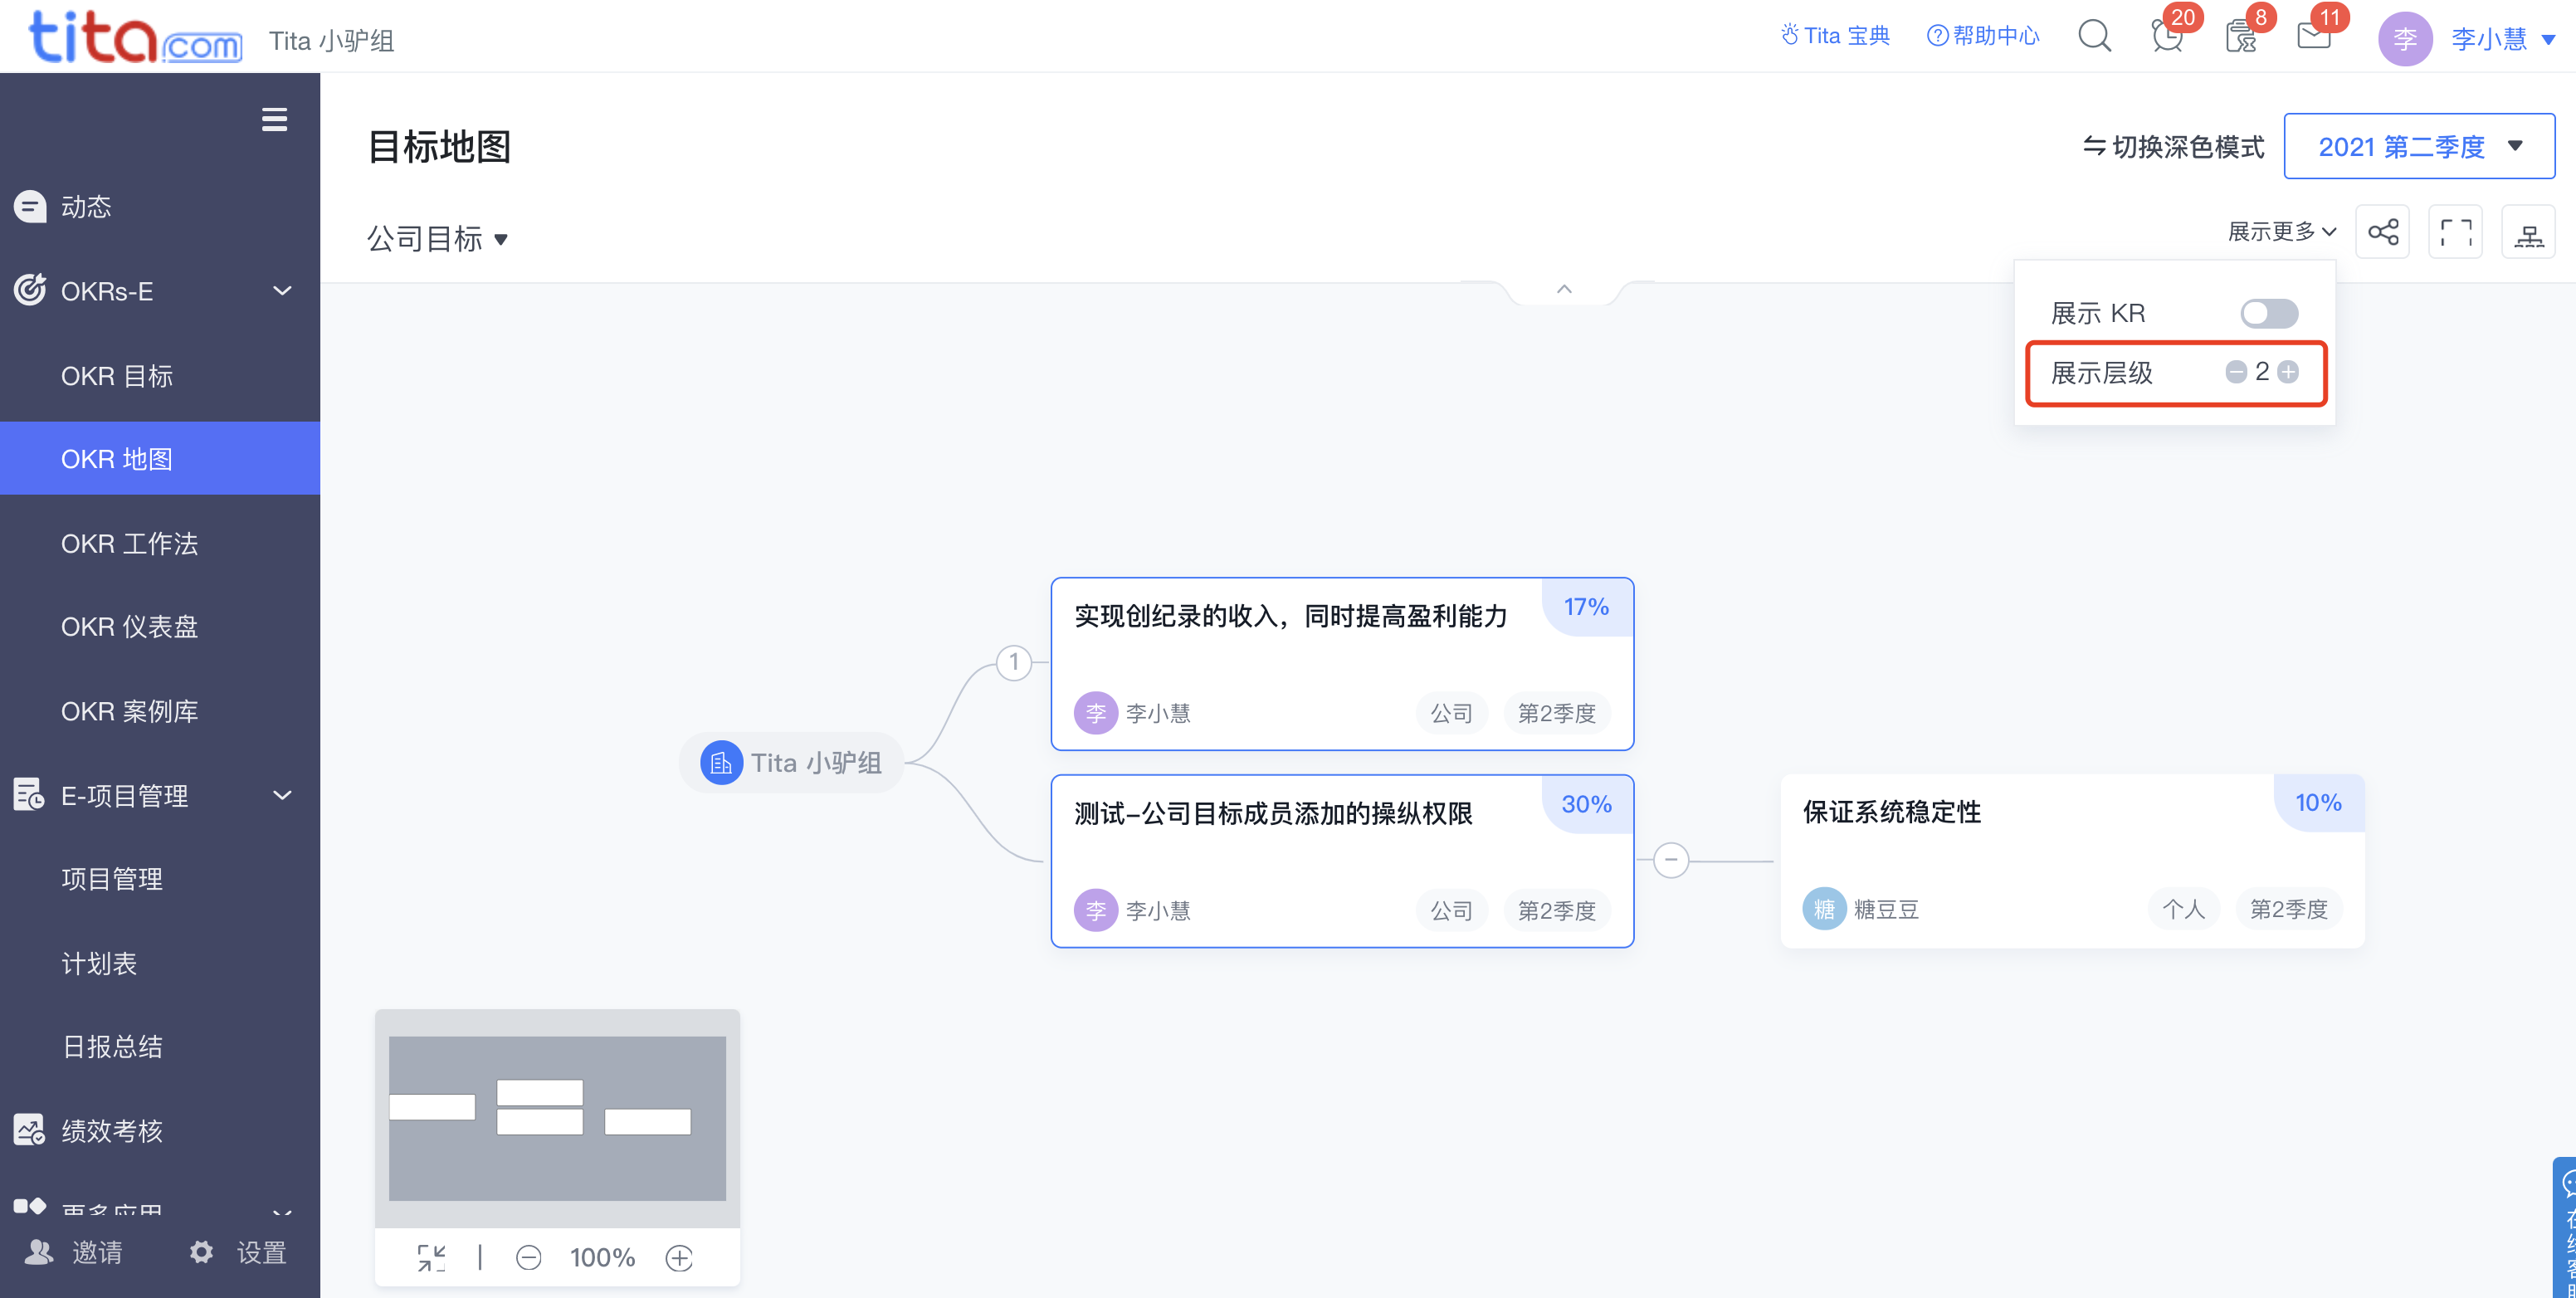Screen dimensions: 2576x1298
Task: Collapse children of 测试-公司目标 with minus node
Action: click(1671, 860)
